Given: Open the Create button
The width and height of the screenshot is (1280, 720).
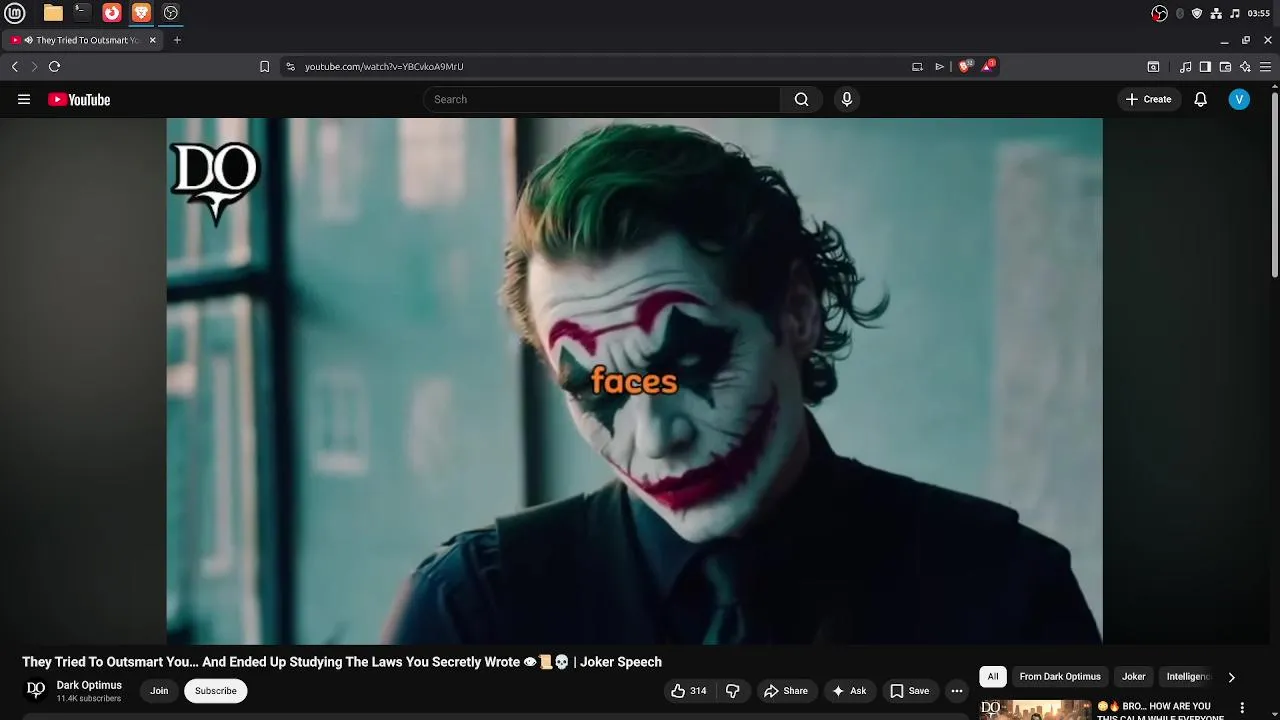Looking at the screenshot, I should click(x=1148, y=99).
